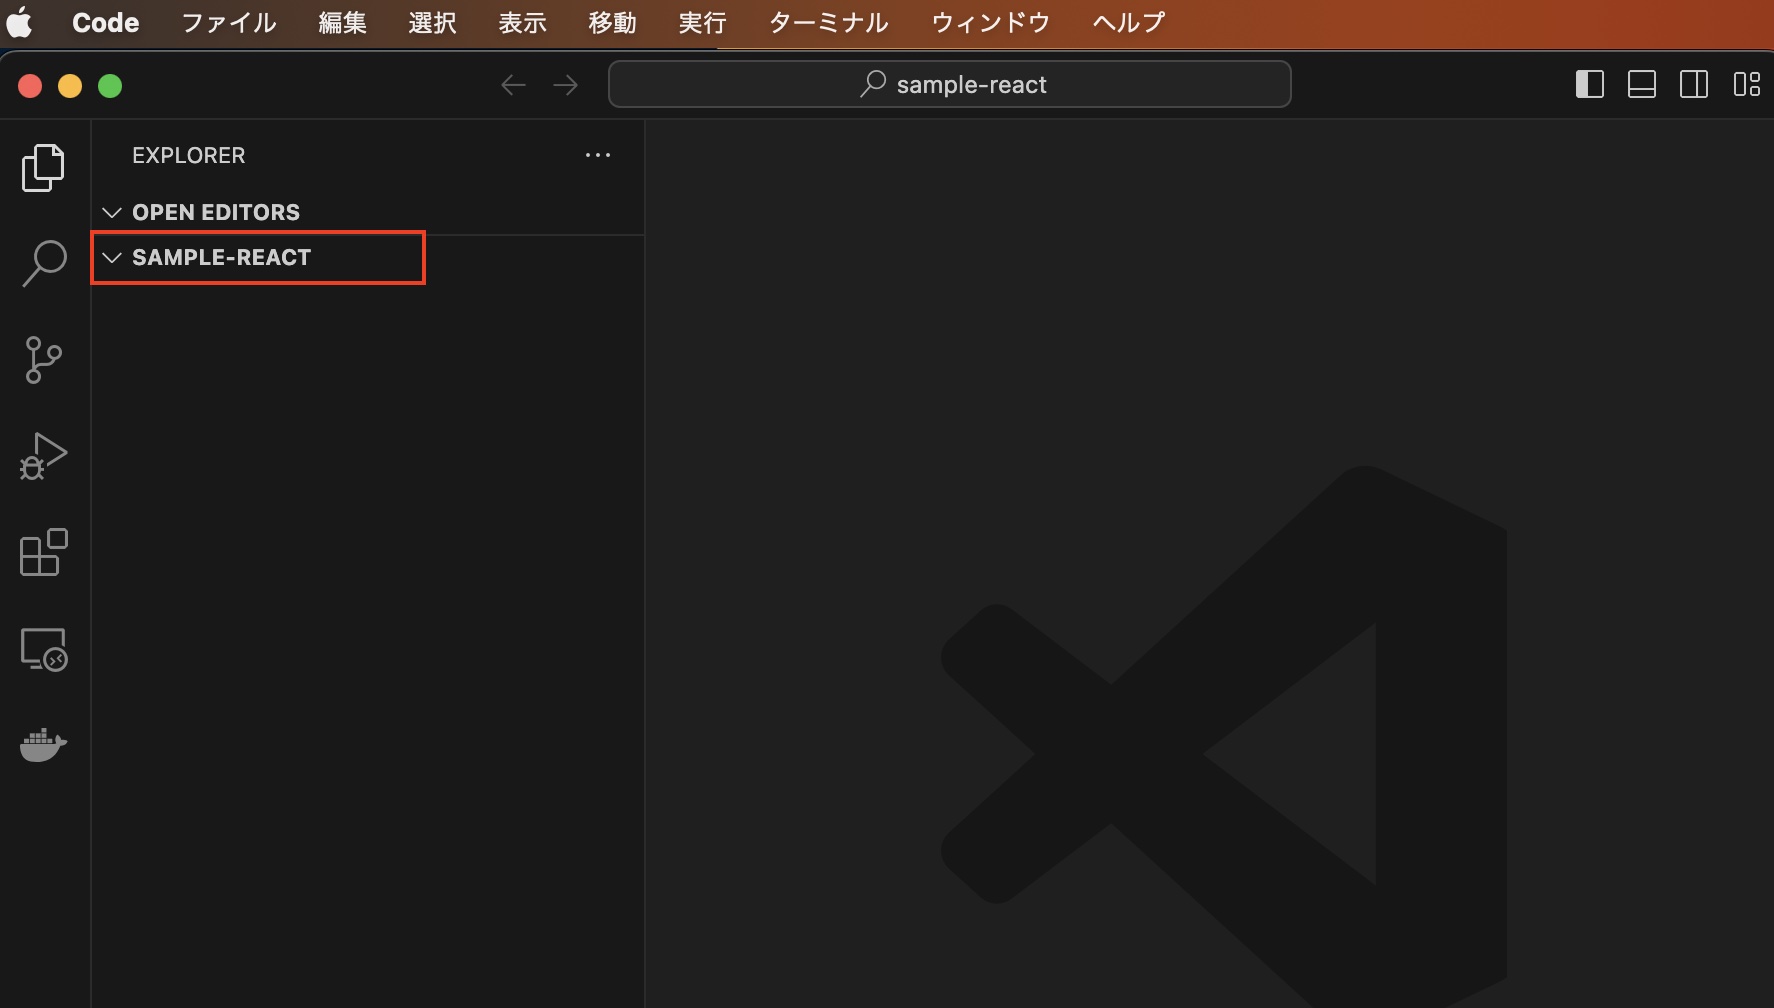Minimize the window with the yellow button
1774x1008 pixels.
click(70, 86)
